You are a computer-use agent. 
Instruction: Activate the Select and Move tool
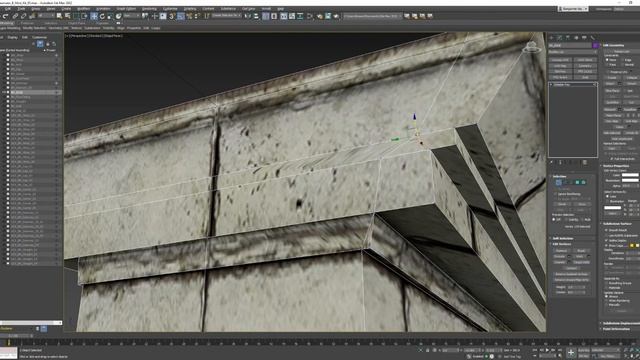94,16
